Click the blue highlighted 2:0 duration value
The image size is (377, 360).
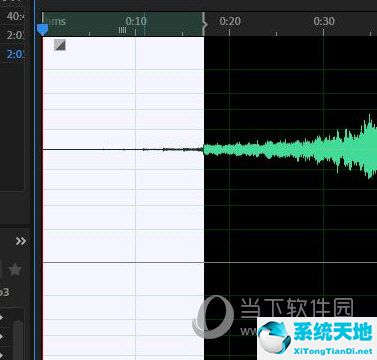15,54
